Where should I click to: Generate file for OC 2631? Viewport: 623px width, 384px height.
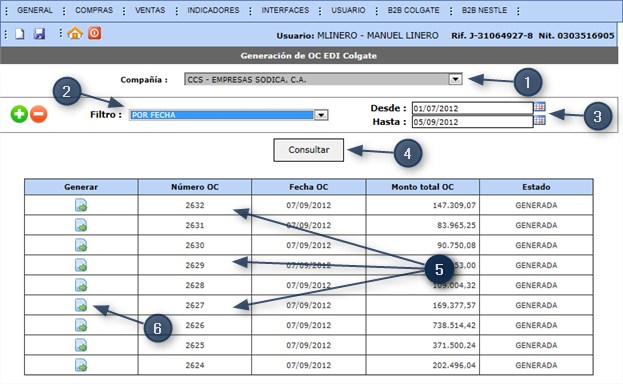click(x=81, y=225)
